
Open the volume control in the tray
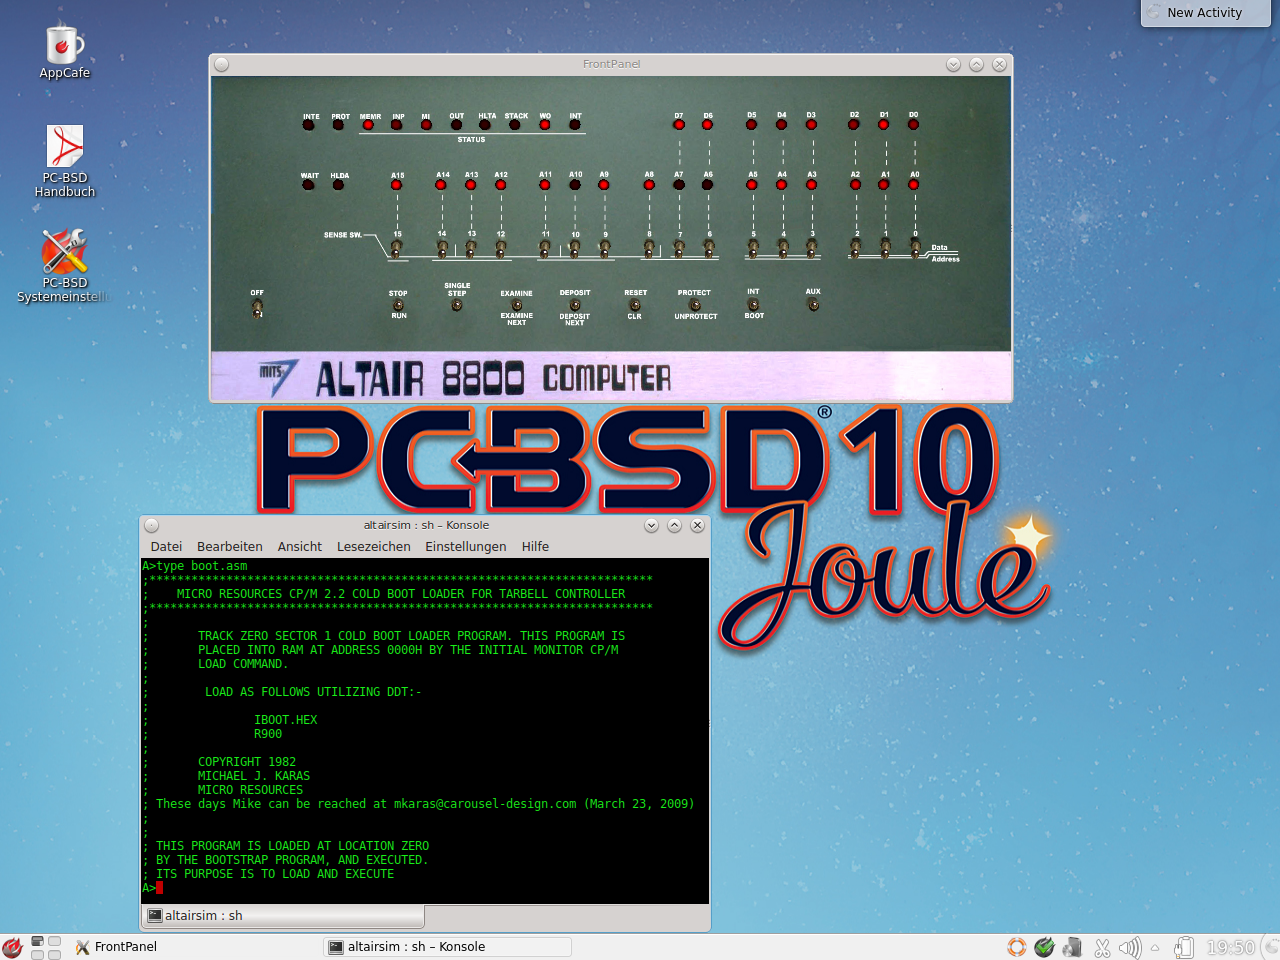pos(1130,947)
